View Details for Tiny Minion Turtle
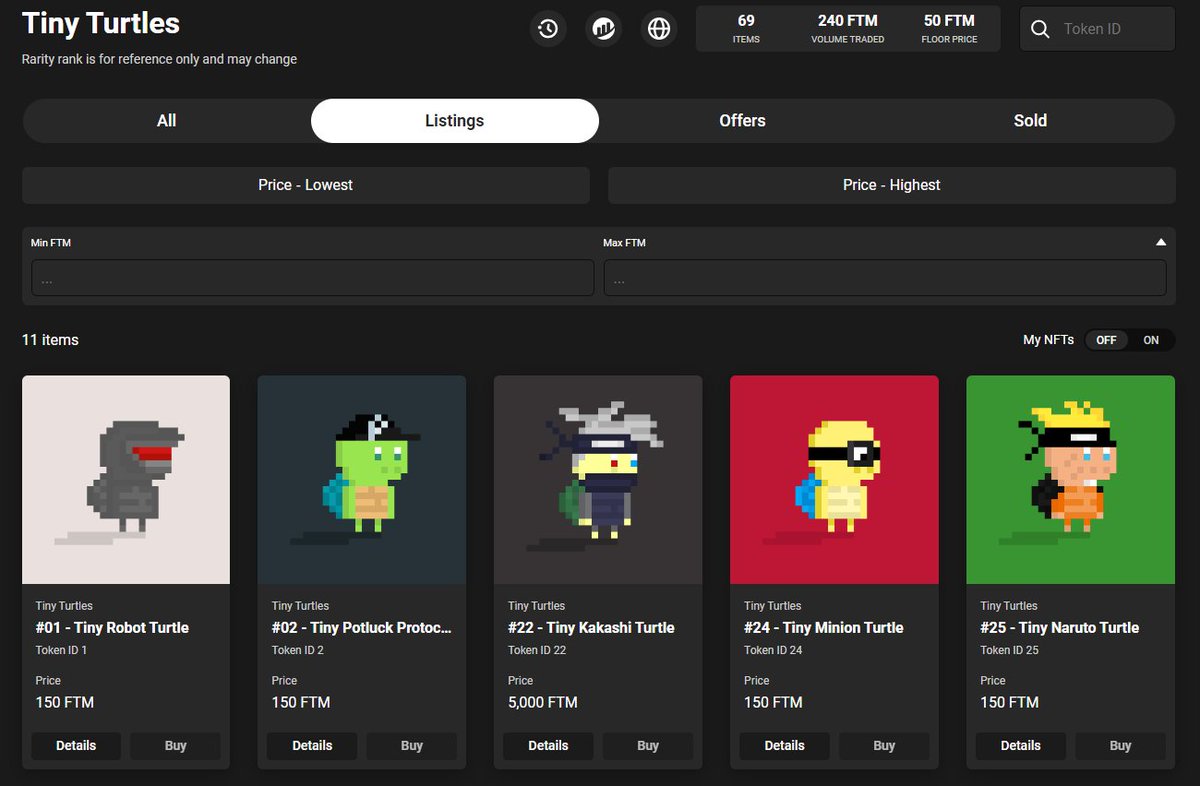 pyautogui.click(x=784, y=746)
